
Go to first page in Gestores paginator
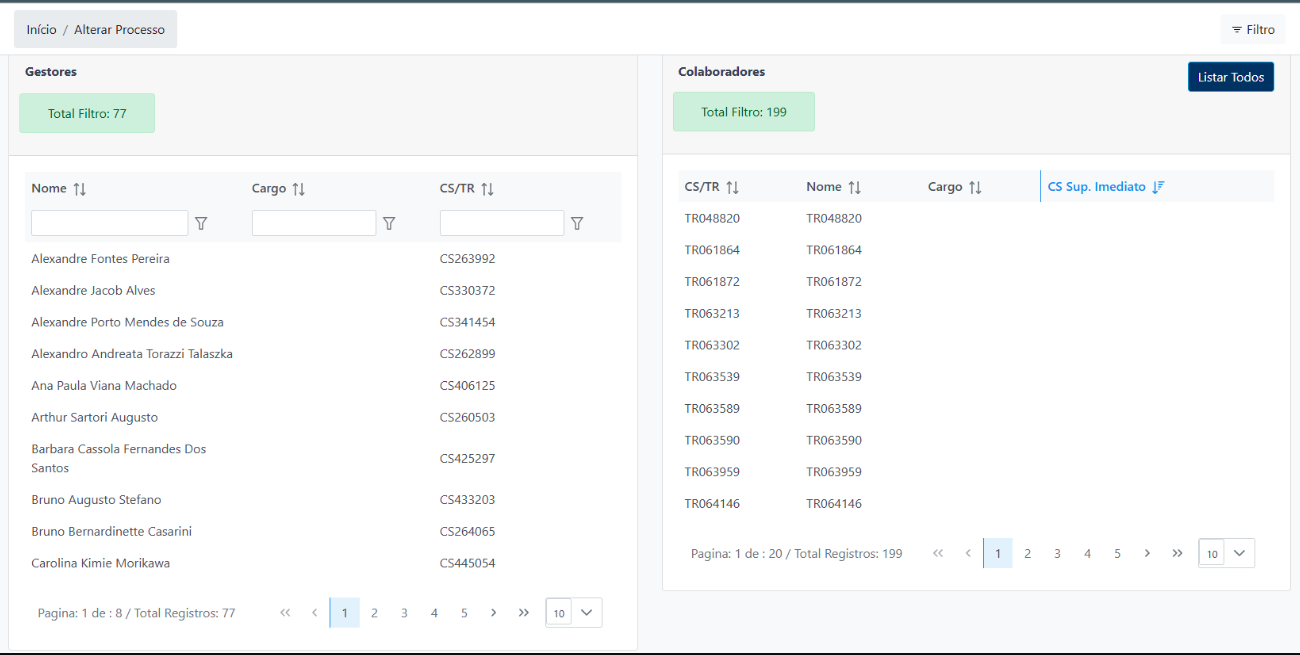point(285,613)
